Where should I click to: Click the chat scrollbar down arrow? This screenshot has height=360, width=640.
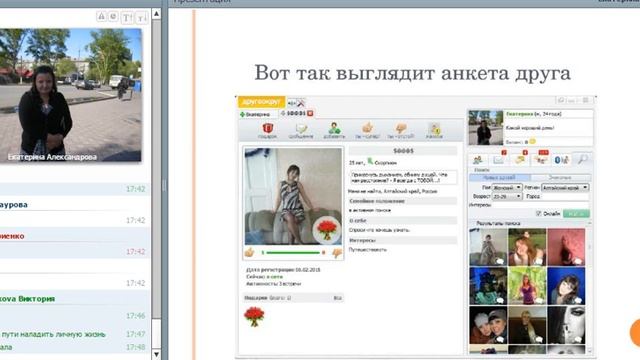[156, 354]
